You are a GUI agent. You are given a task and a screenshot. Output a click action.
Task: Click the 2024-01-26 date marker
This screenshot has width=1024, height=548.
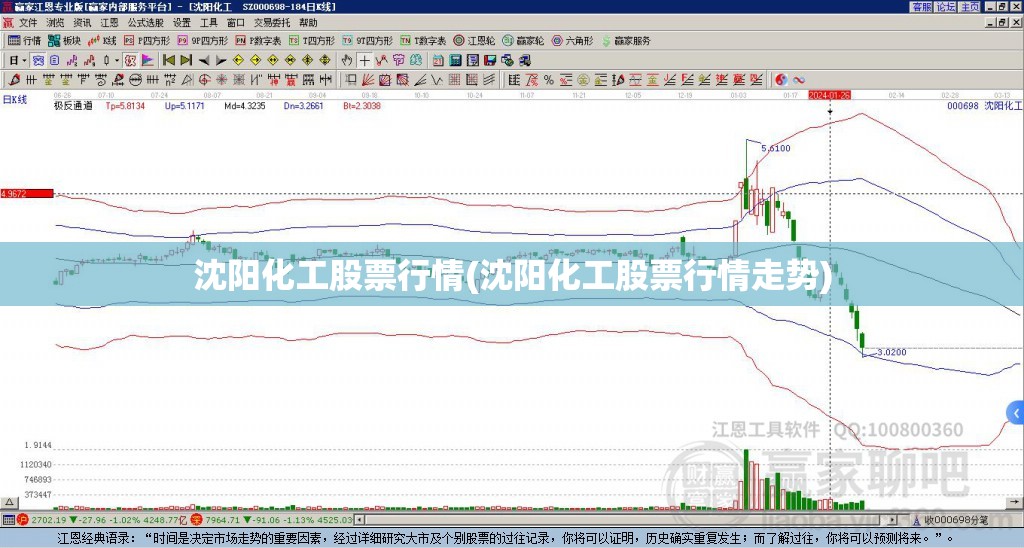(829, 95)
